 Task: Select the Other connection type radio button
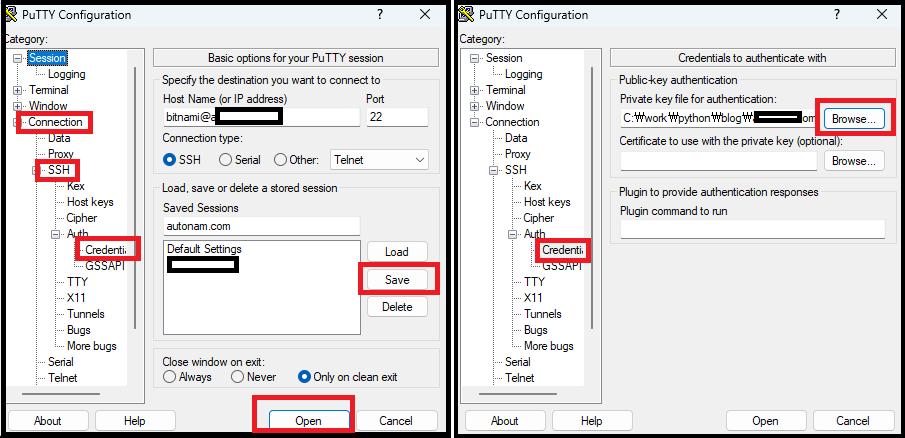[281, 160]
